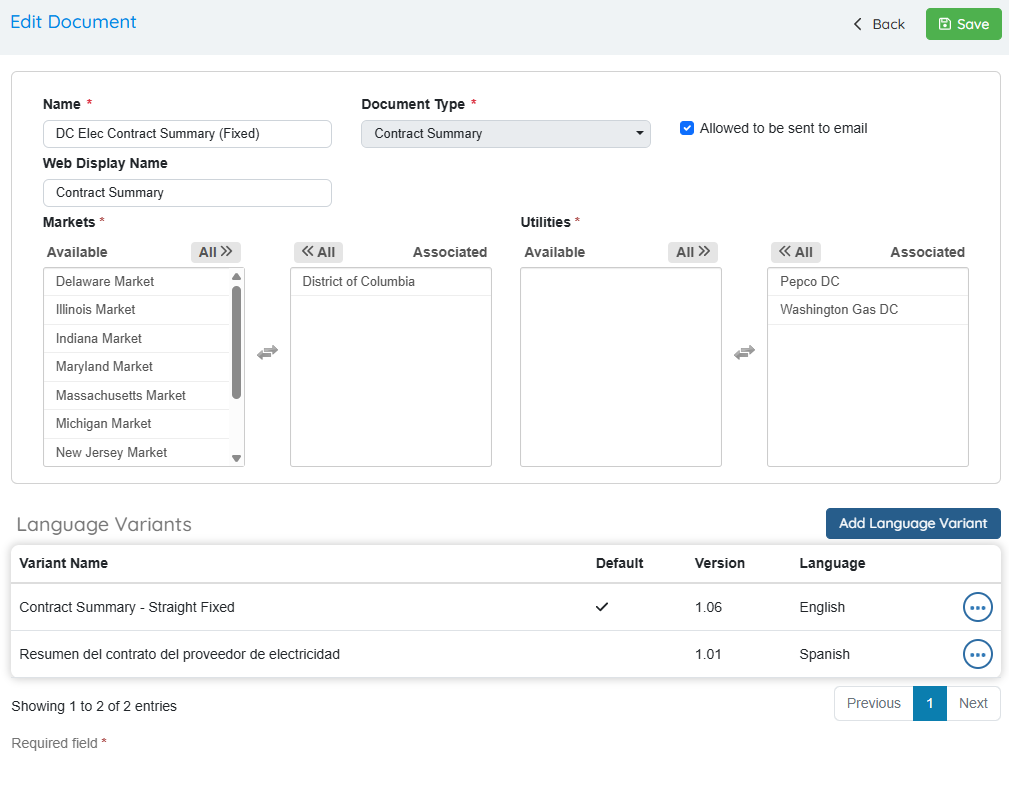
Task: Select Indiana Market in available list
Action: (x=137, y=338)
